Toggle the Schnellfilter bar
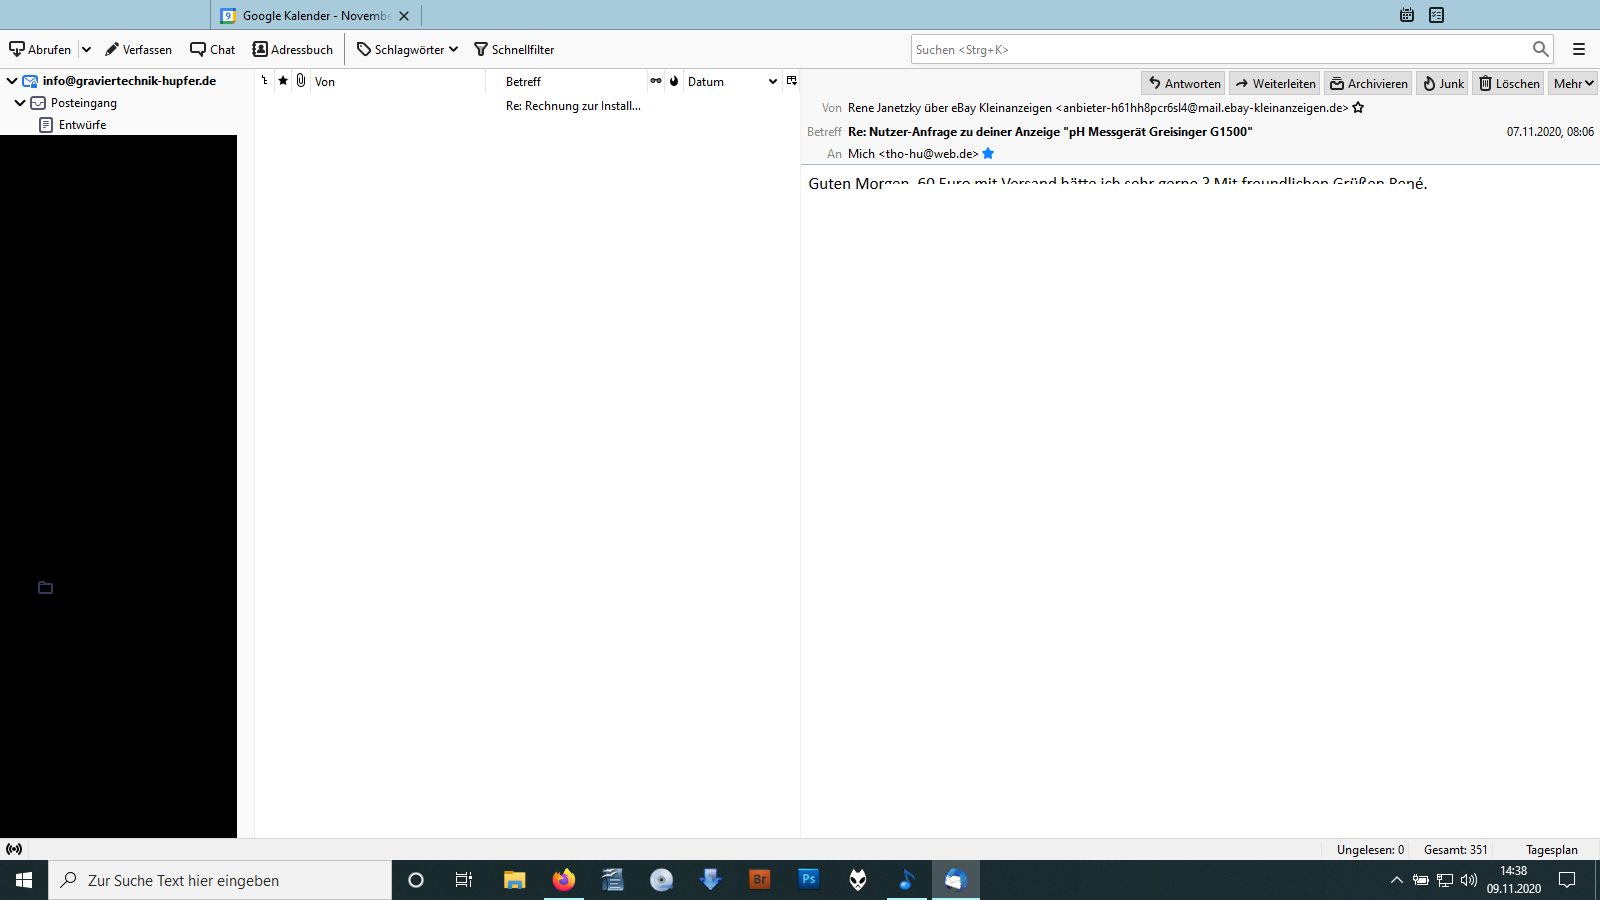The image size is (1600, 900). click(514, 49)
